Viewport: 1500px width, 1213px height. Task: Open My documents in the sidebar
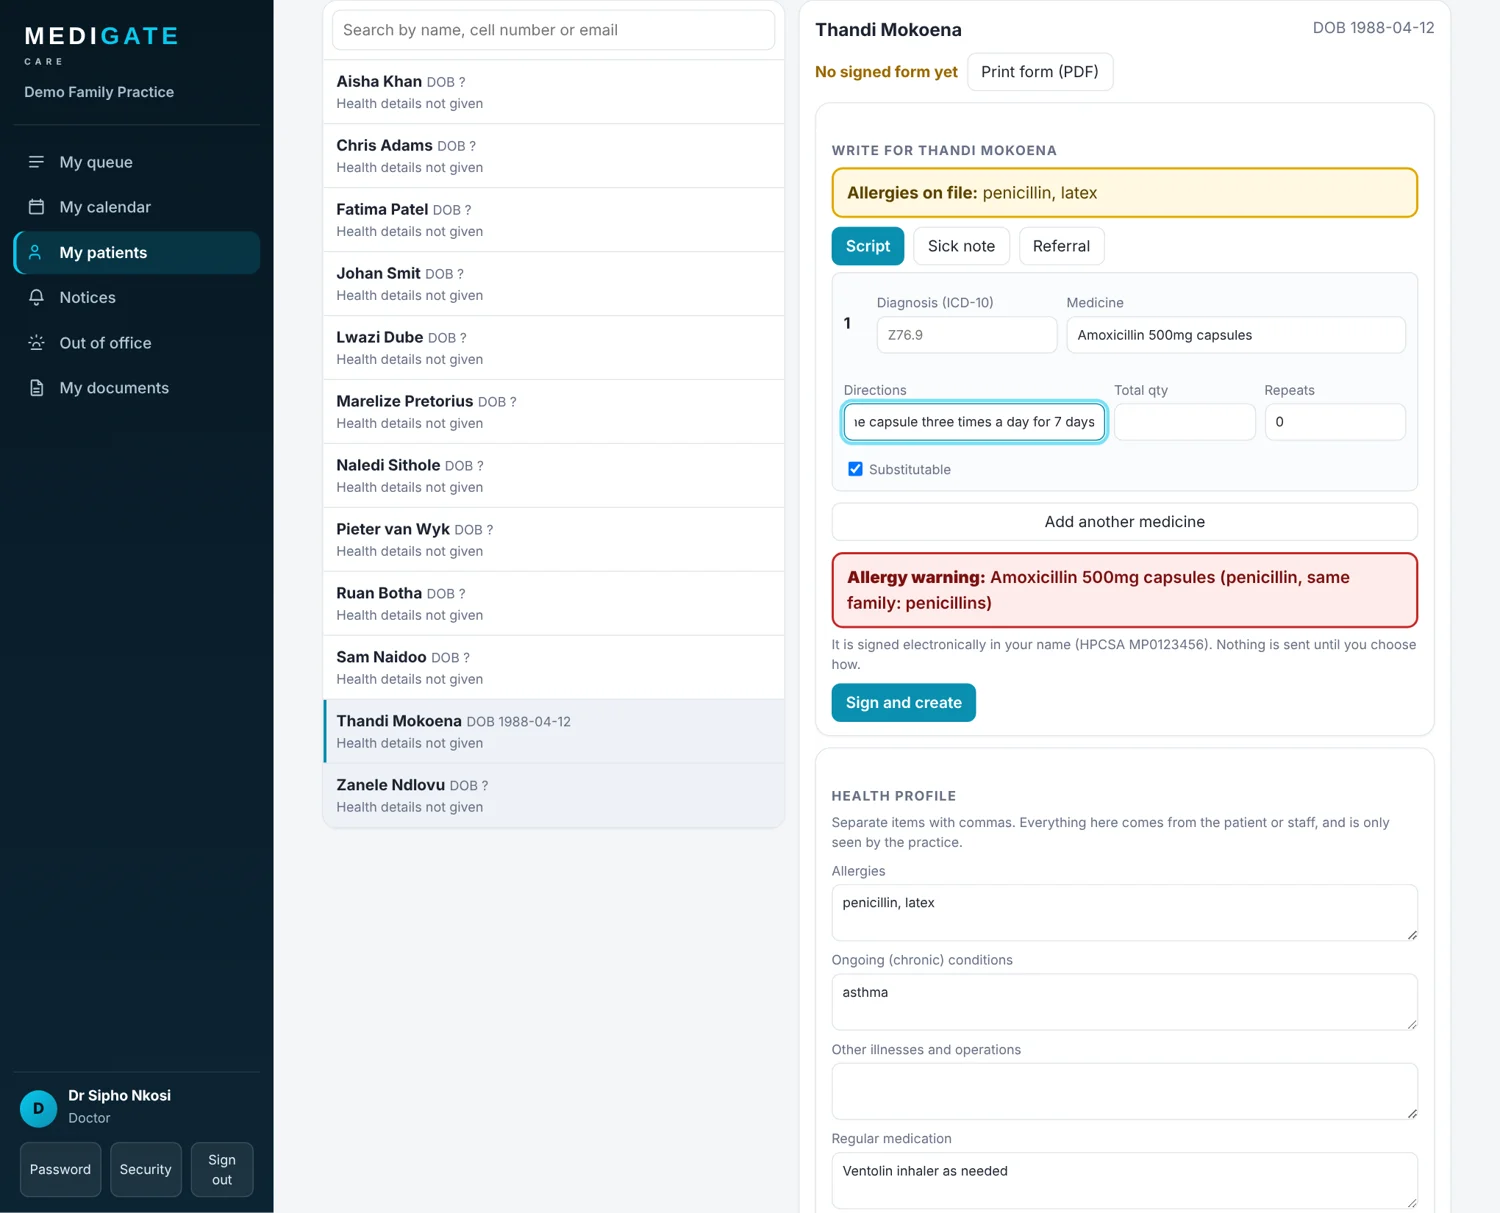[x=137, y=388]
